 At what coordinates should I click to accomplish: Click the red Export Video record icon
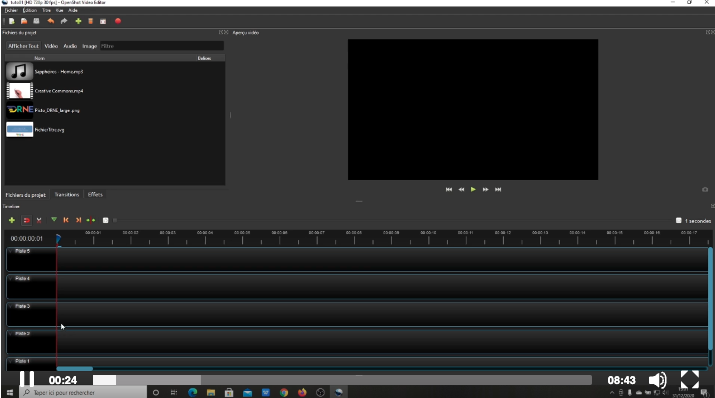click(118, 21)
